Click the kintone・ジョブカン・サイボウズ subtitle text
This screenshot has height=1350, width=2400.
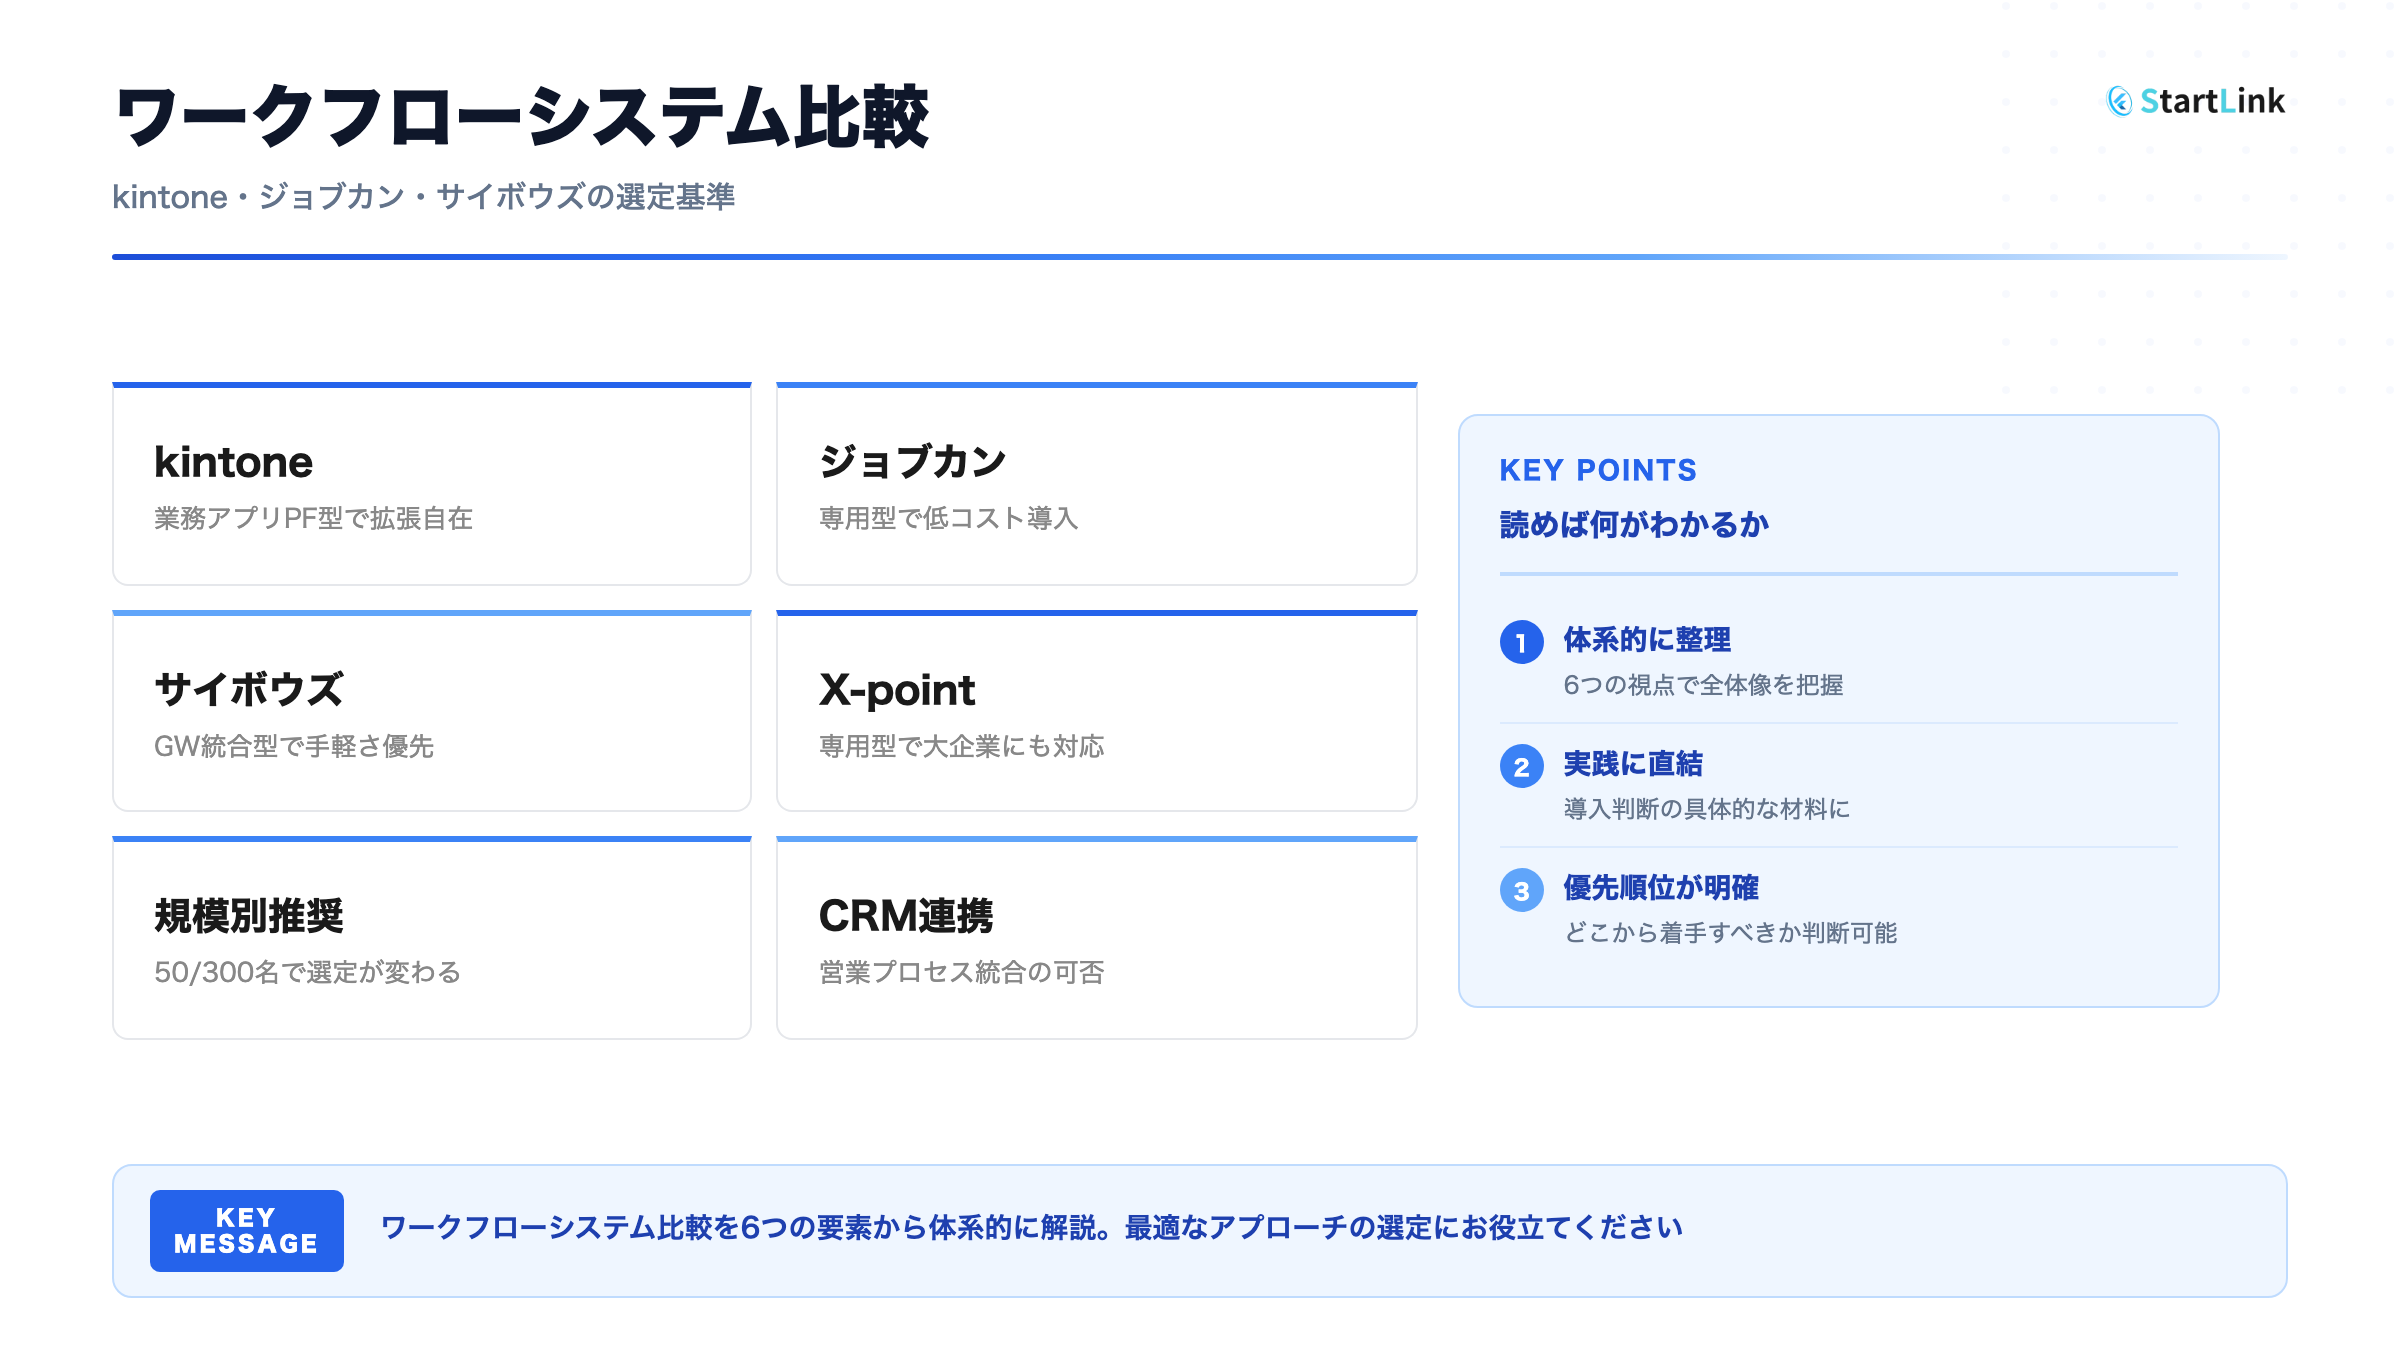click(423, 197)
